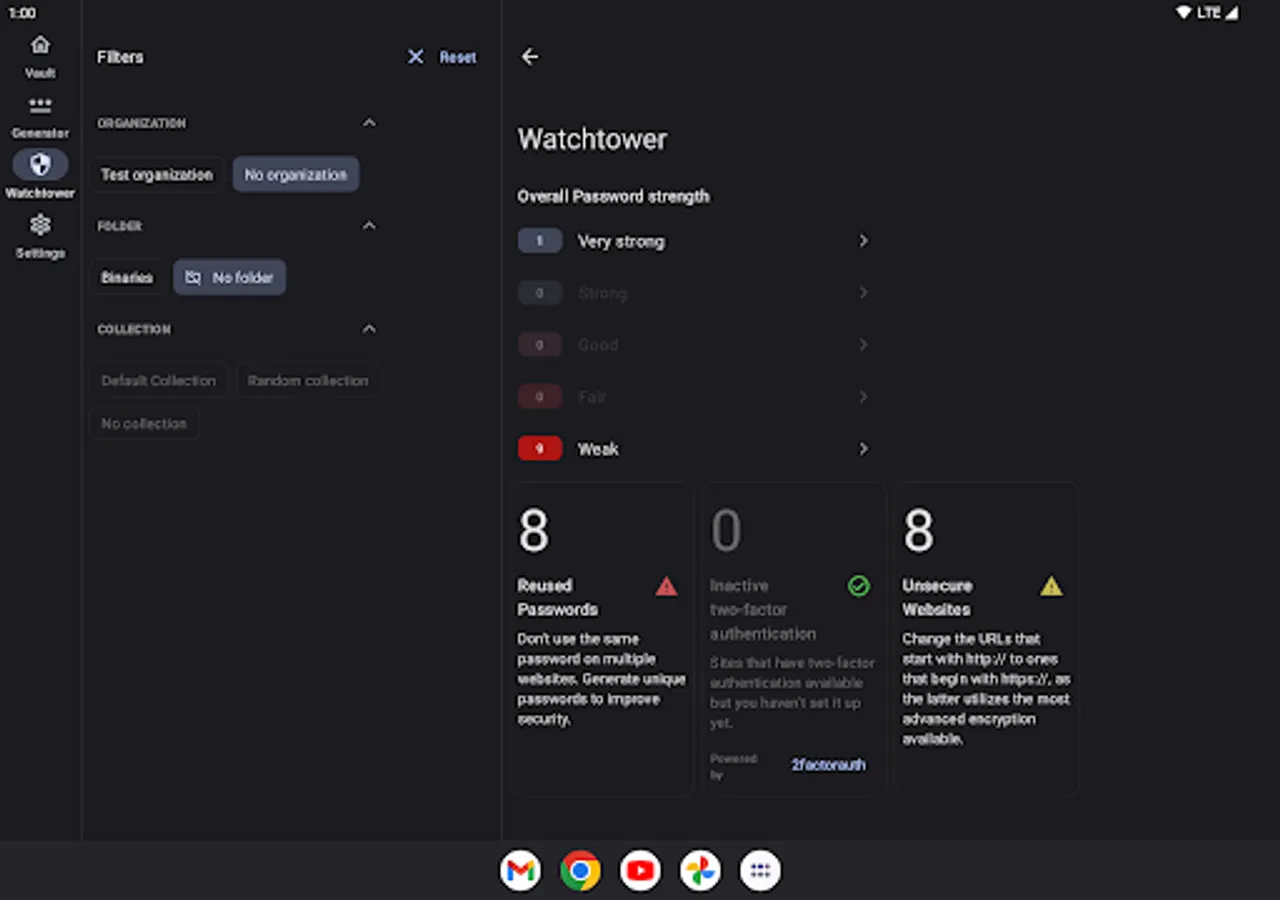The image size is (1280, 900).
Task: Launch Chrome from the taskbar
Action: [580, 871]
